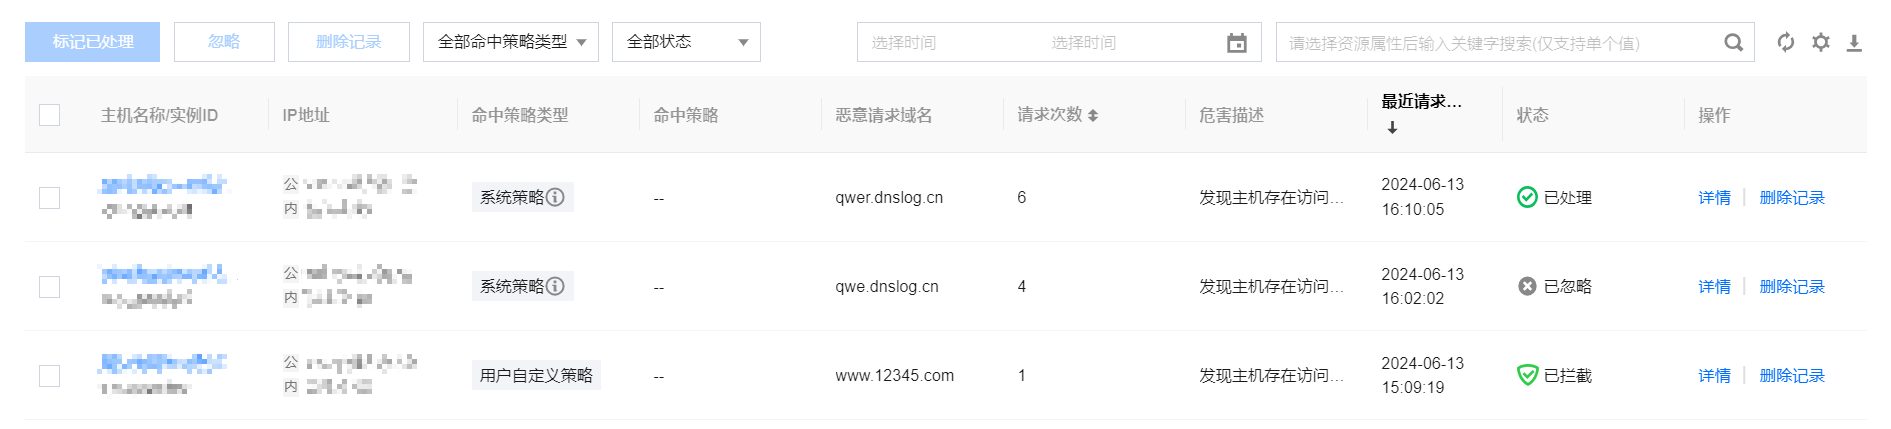Click 删除记录 link for www.12345.com row
This screenshot has width=1891, height=429.
pyautogui.click(x=1791, y=376)
